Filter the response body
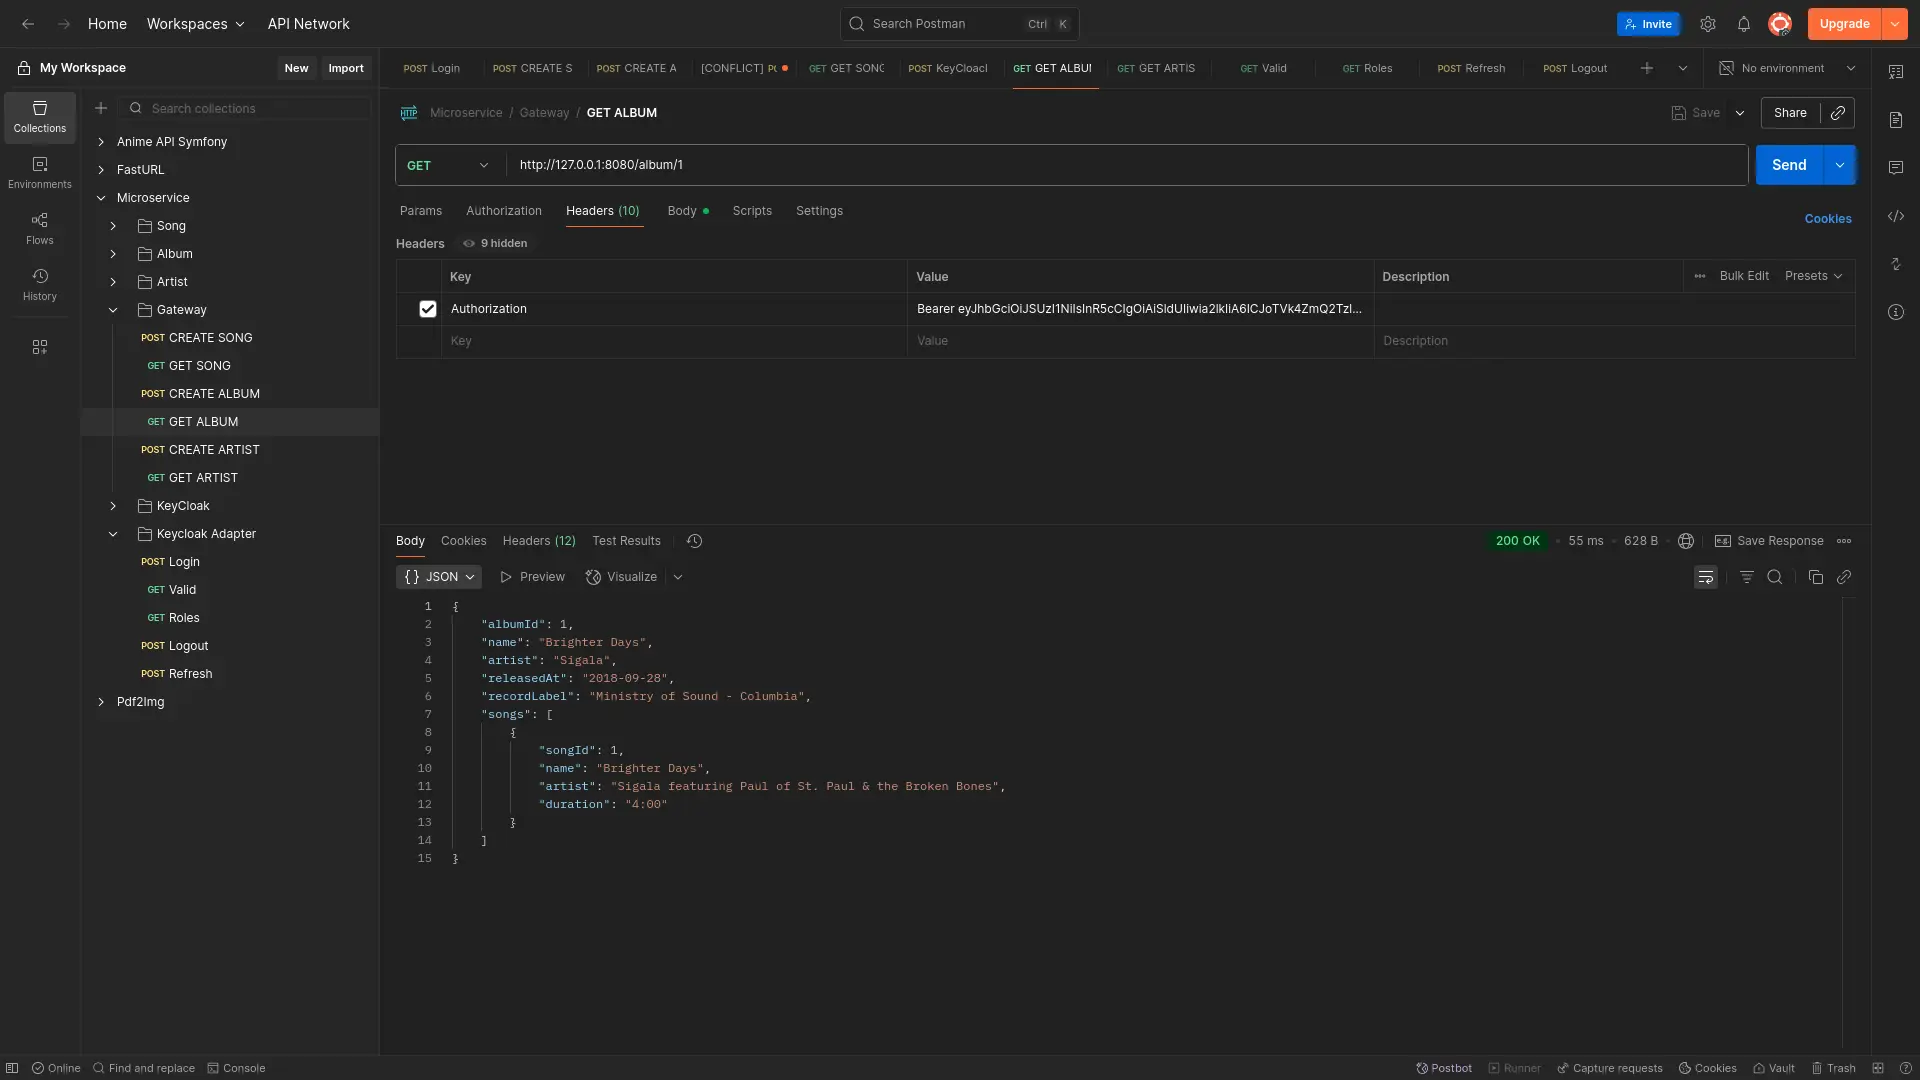 (x=1747, y=577)
